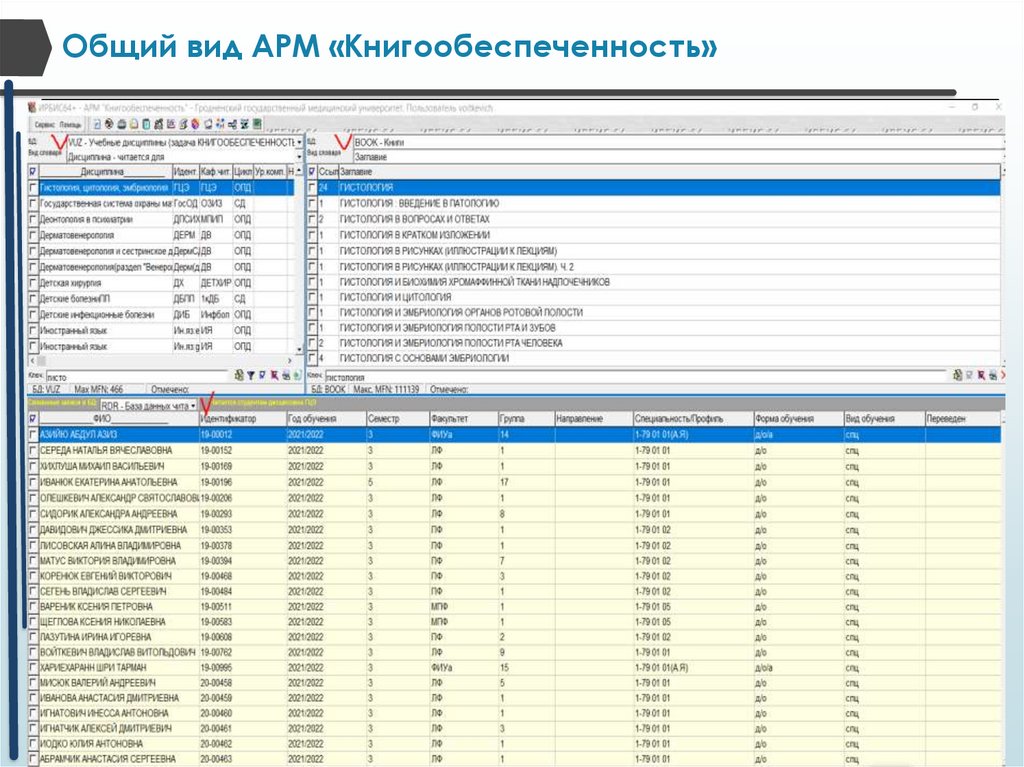The height and width of the screenshot is (767, 1024).
Task: Open the Дисциплина - читается для dictionary dropdown
Action: (299, 156)
